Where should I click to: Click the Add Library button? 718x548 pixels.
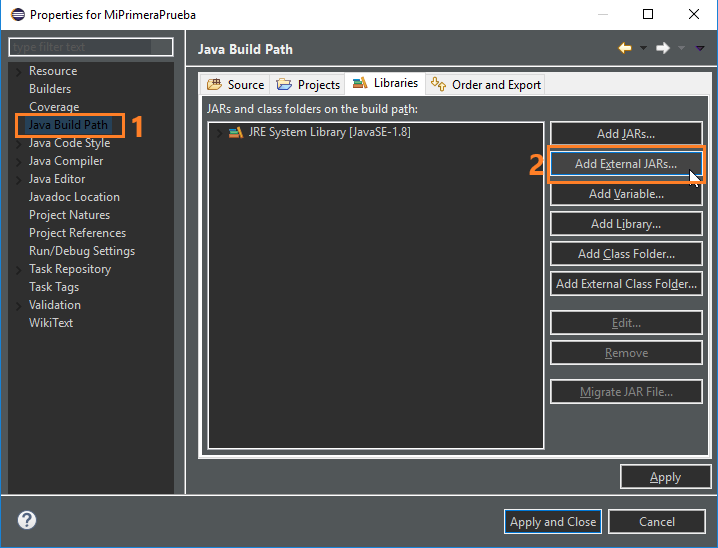[626, 224]
